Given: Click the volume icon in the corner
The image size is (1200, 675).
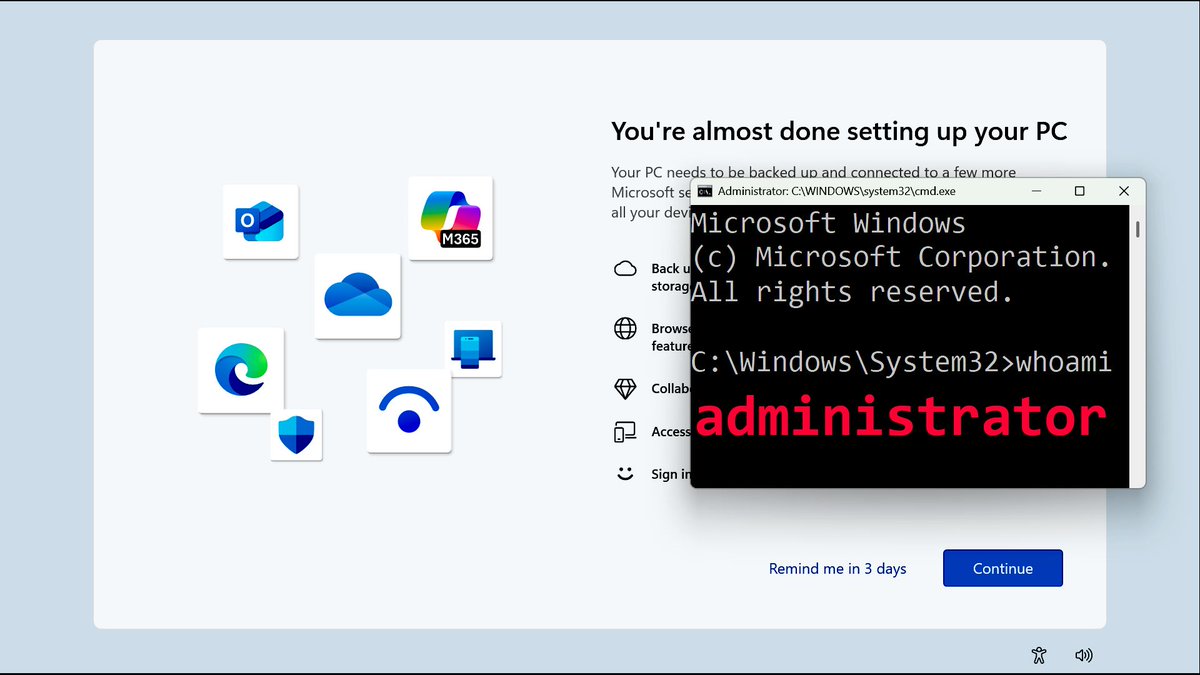Looking at the screenshot, I should point(1084,655).
